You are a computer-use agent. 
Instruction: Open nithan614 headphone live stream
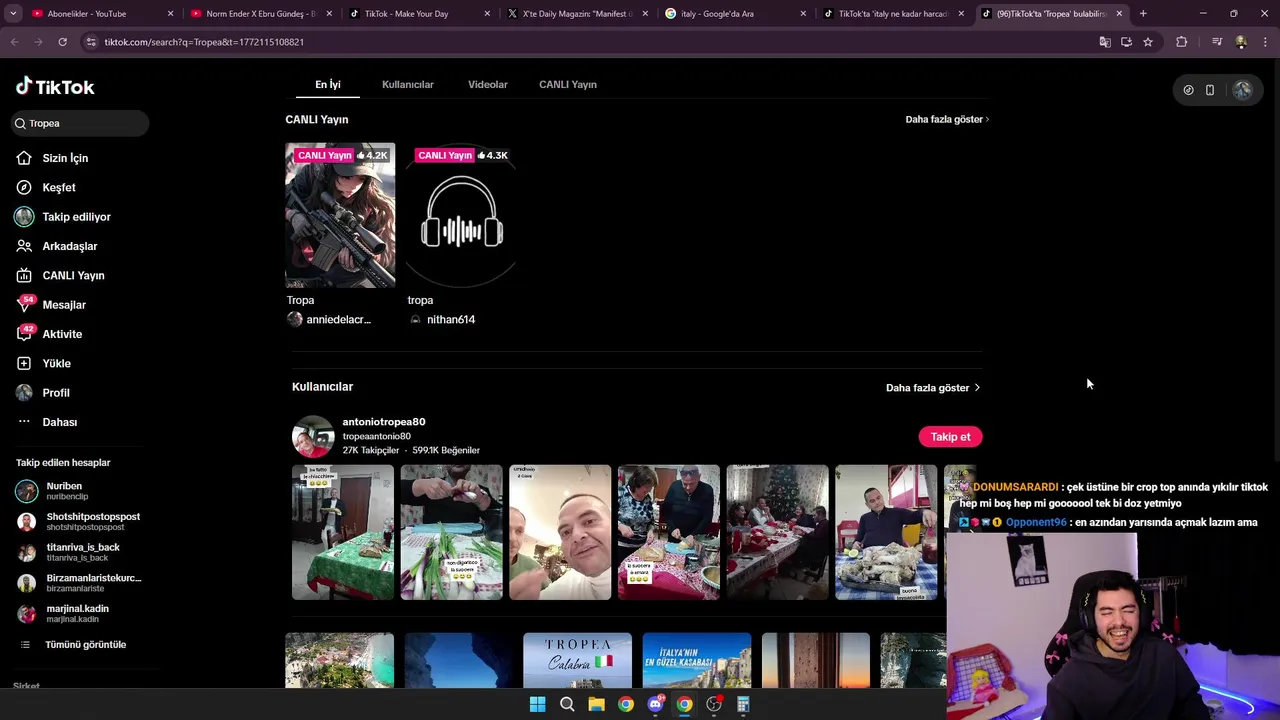[461, 215]
